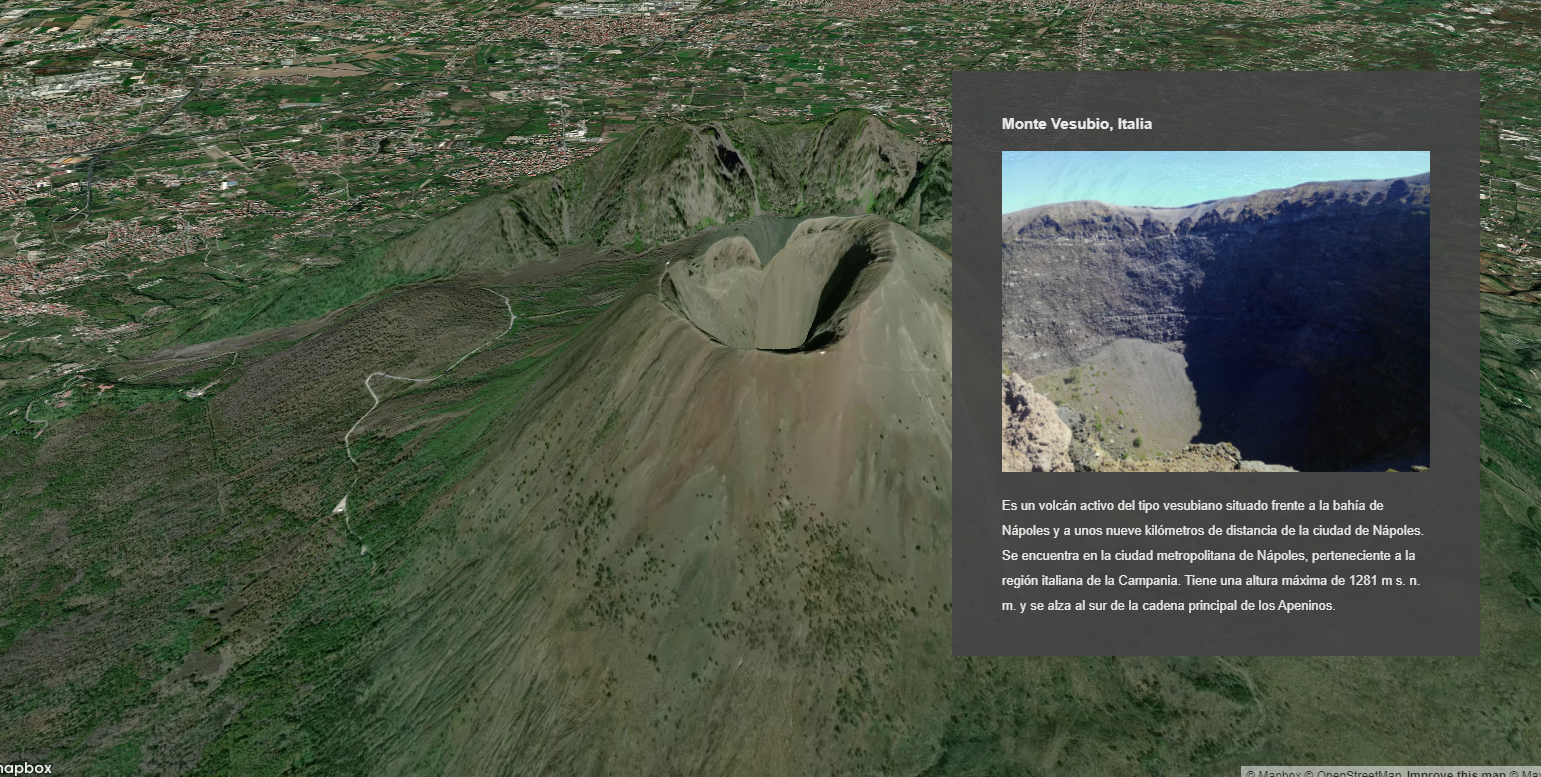Follow the "Improve this map" link
1541x777 pixels.
click(1456, 772)
